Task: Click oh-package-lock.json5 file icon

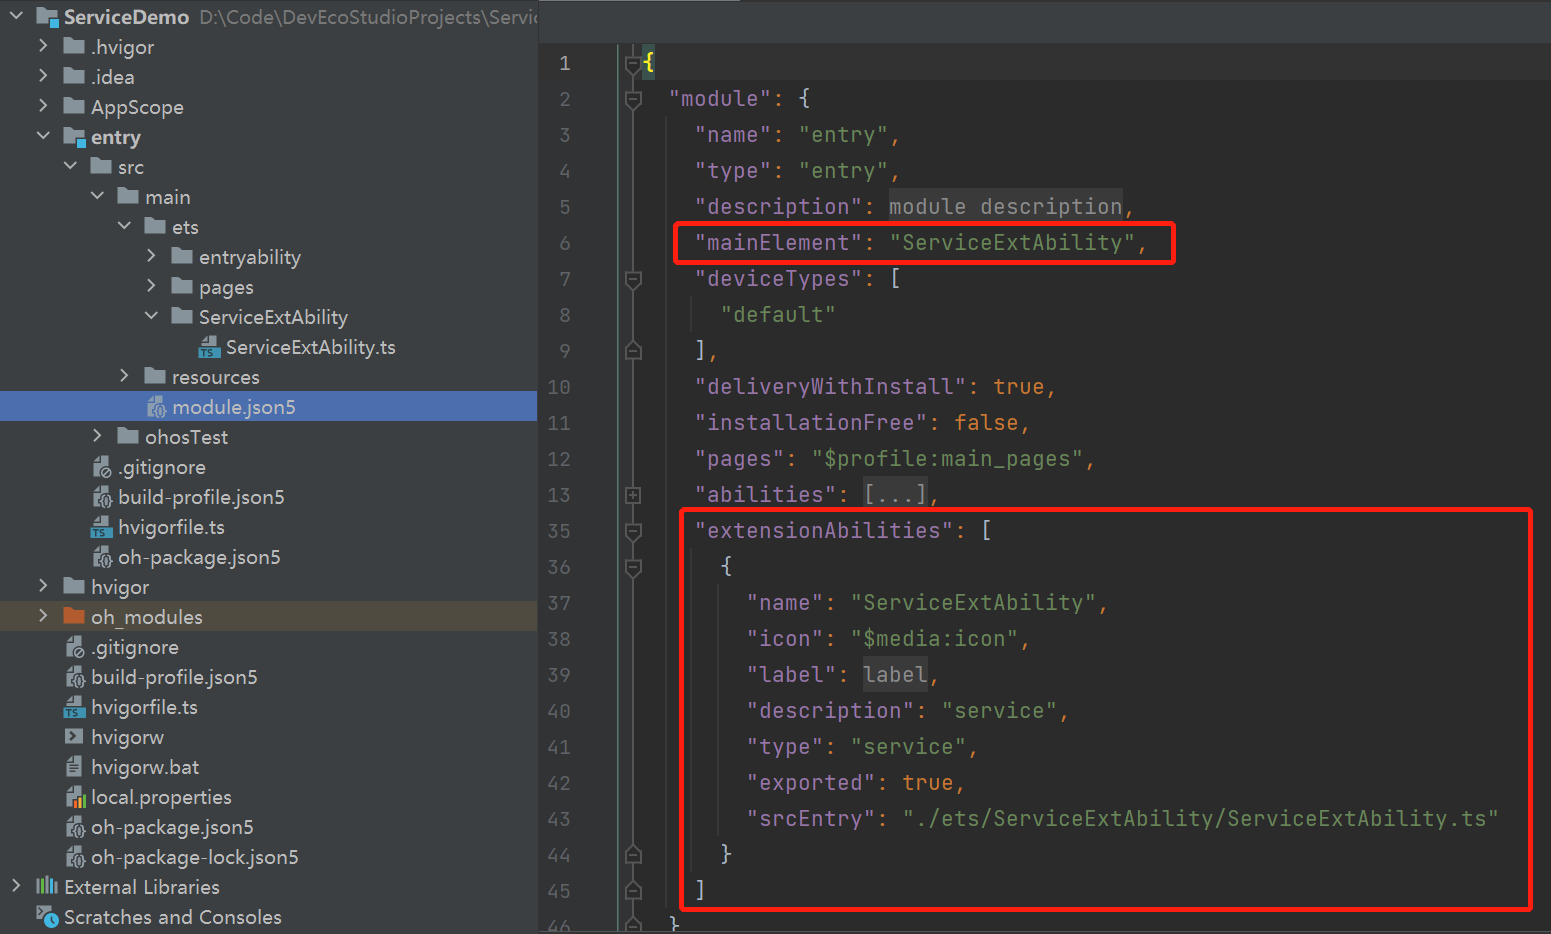Action: pos(75,857)
